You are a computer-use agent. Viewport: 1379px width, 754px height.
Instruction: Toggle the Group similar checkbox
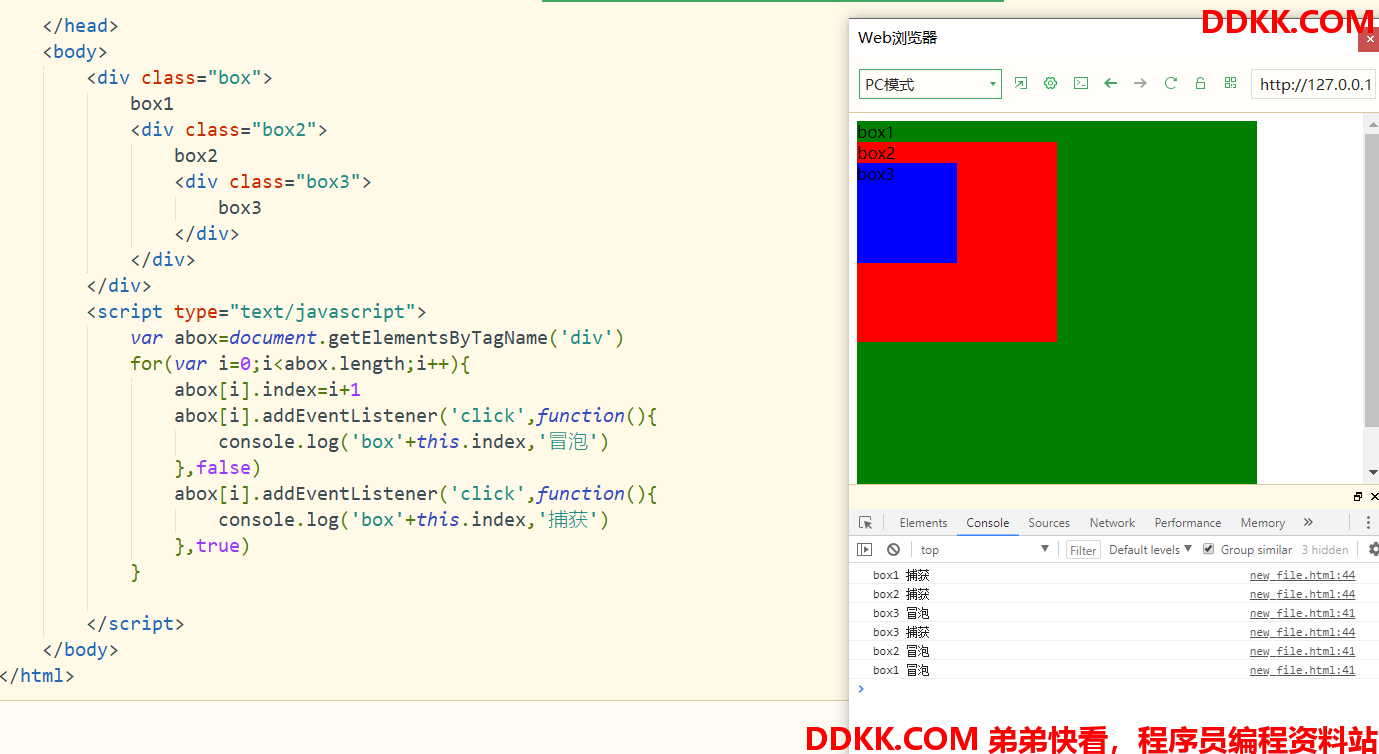point(1208,549)
